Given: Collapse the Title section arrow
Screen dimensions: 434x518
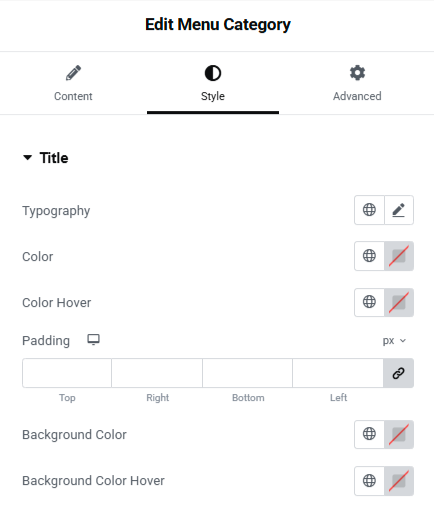Looking at the screenshot, I should tap(27, 157).
